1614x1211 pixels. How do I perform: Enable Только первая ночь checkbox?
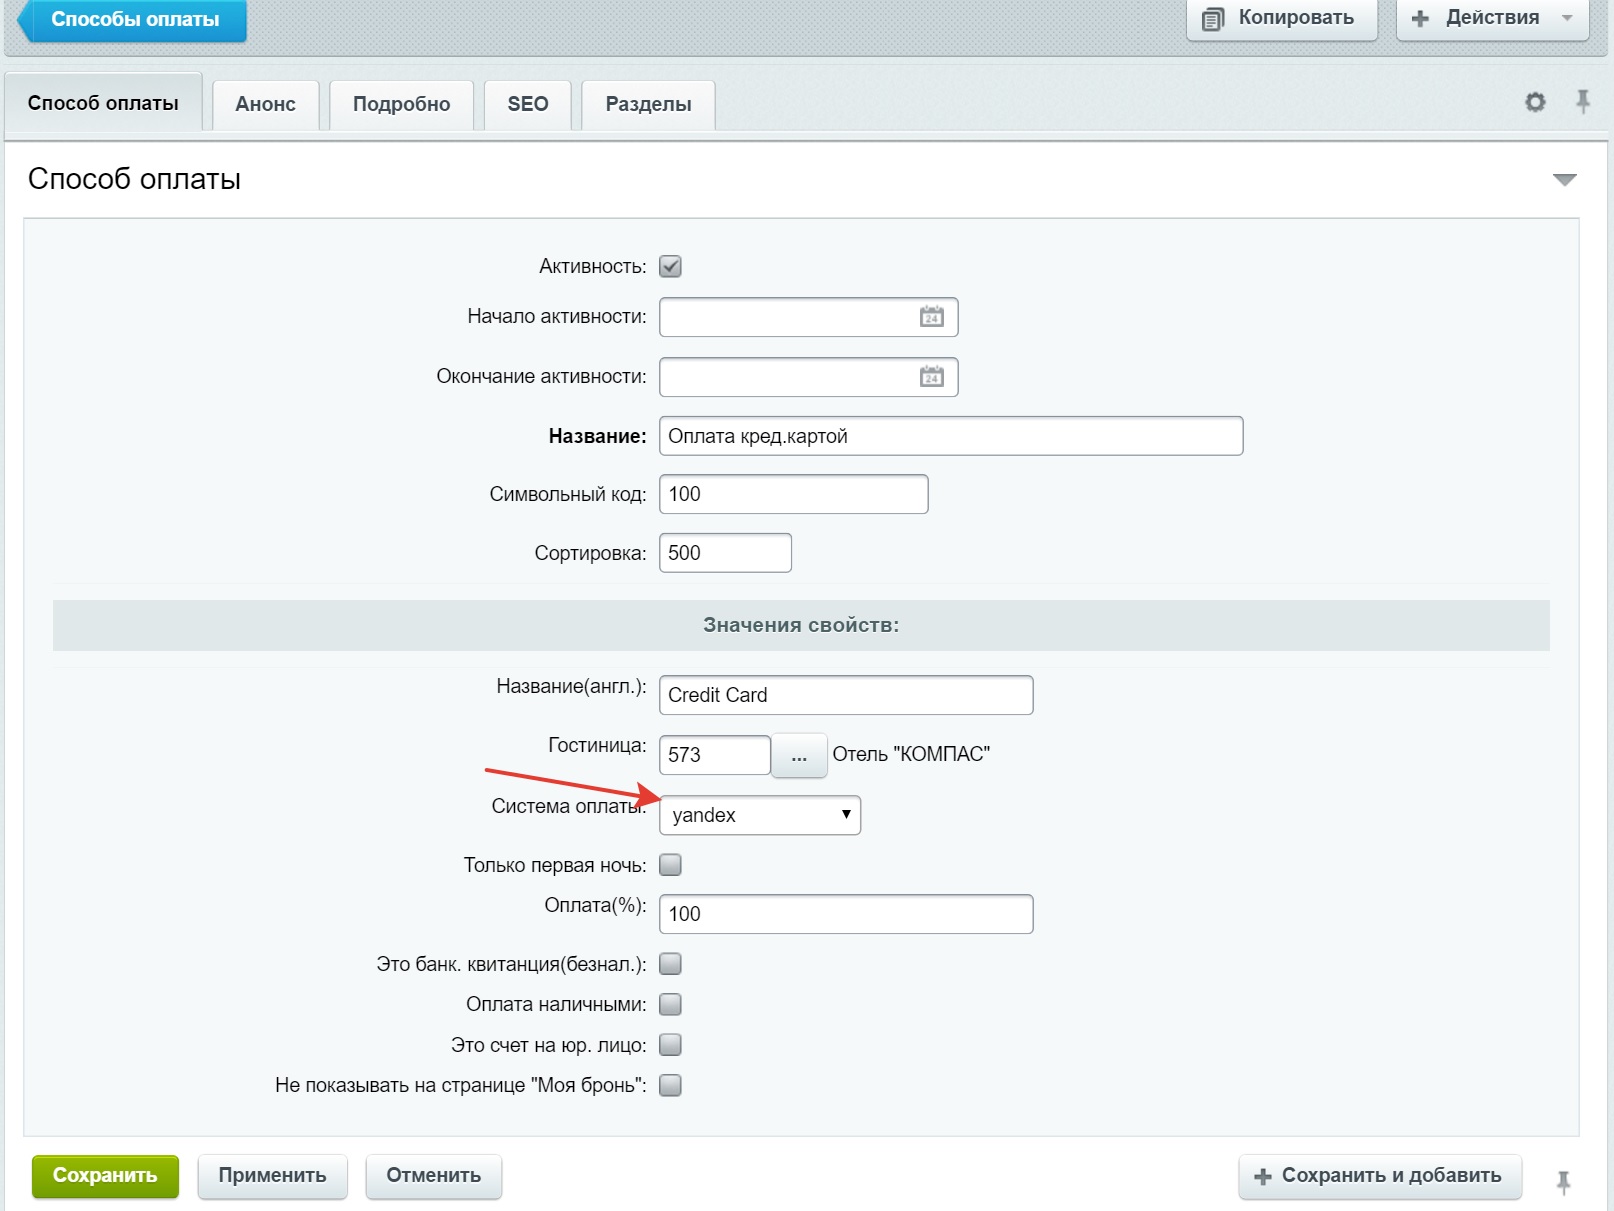(x=670, y=865)
